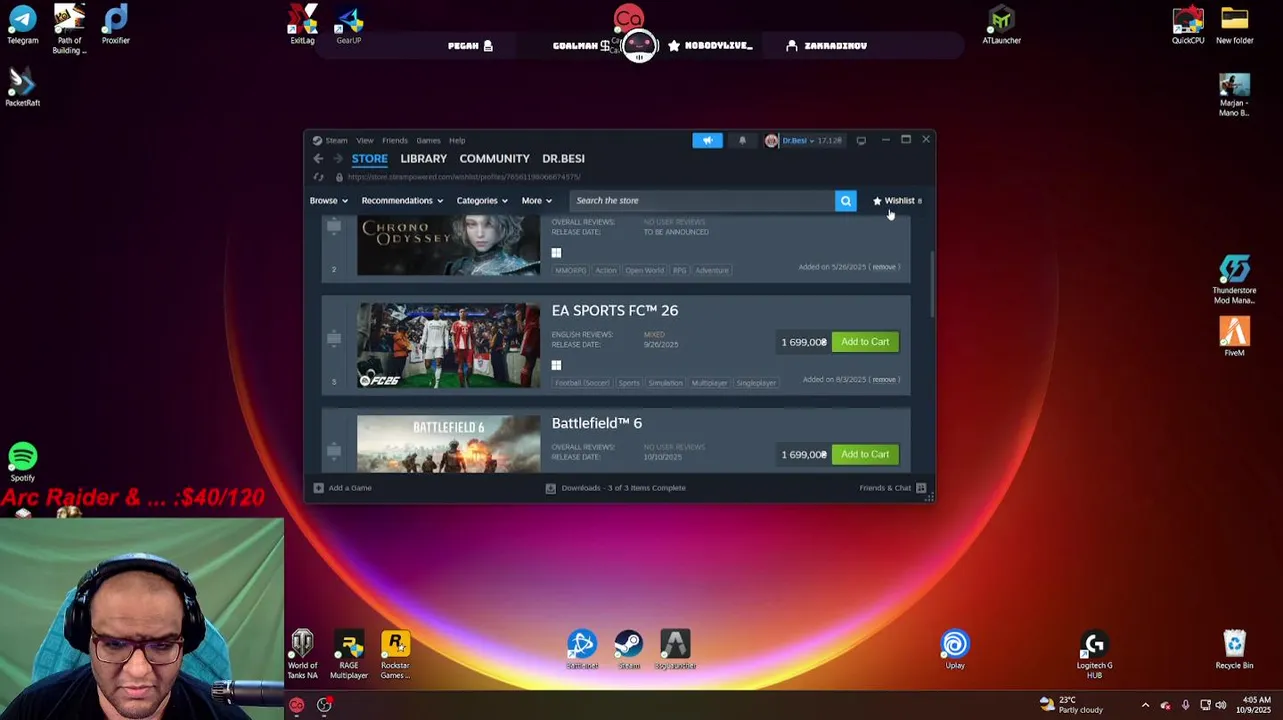This screenshot has width=1283, height=720.
Task: Click the Steam back navigation arrow
Action: pos(318,158)
